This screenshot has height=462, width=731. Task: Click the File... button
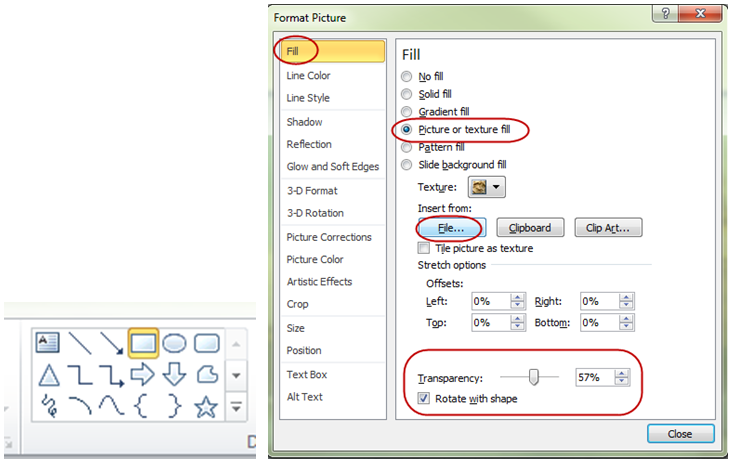pos(452,228)
